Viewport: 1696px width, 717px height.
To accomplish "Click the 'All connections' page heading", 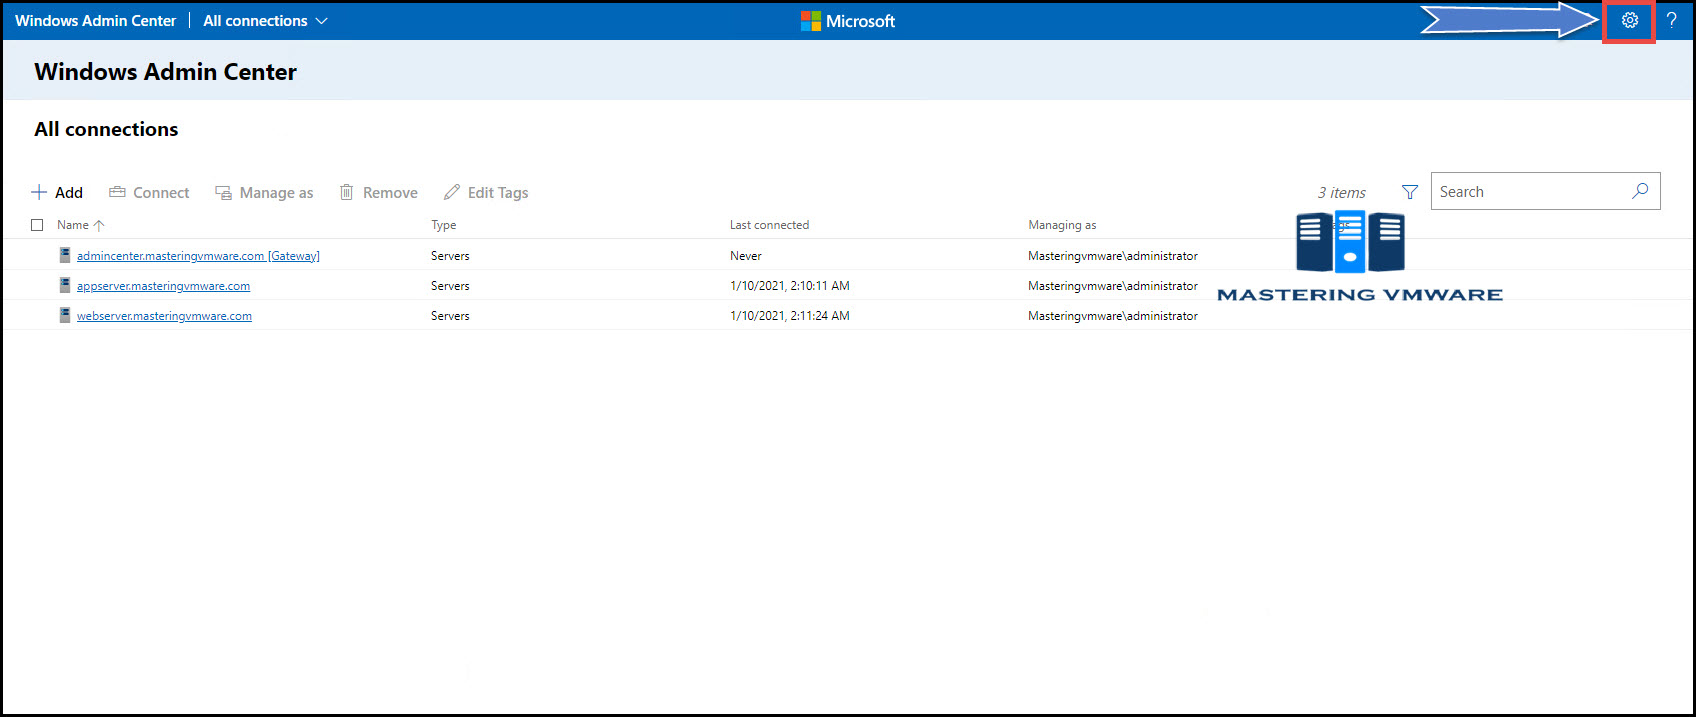I will (106, 129).
